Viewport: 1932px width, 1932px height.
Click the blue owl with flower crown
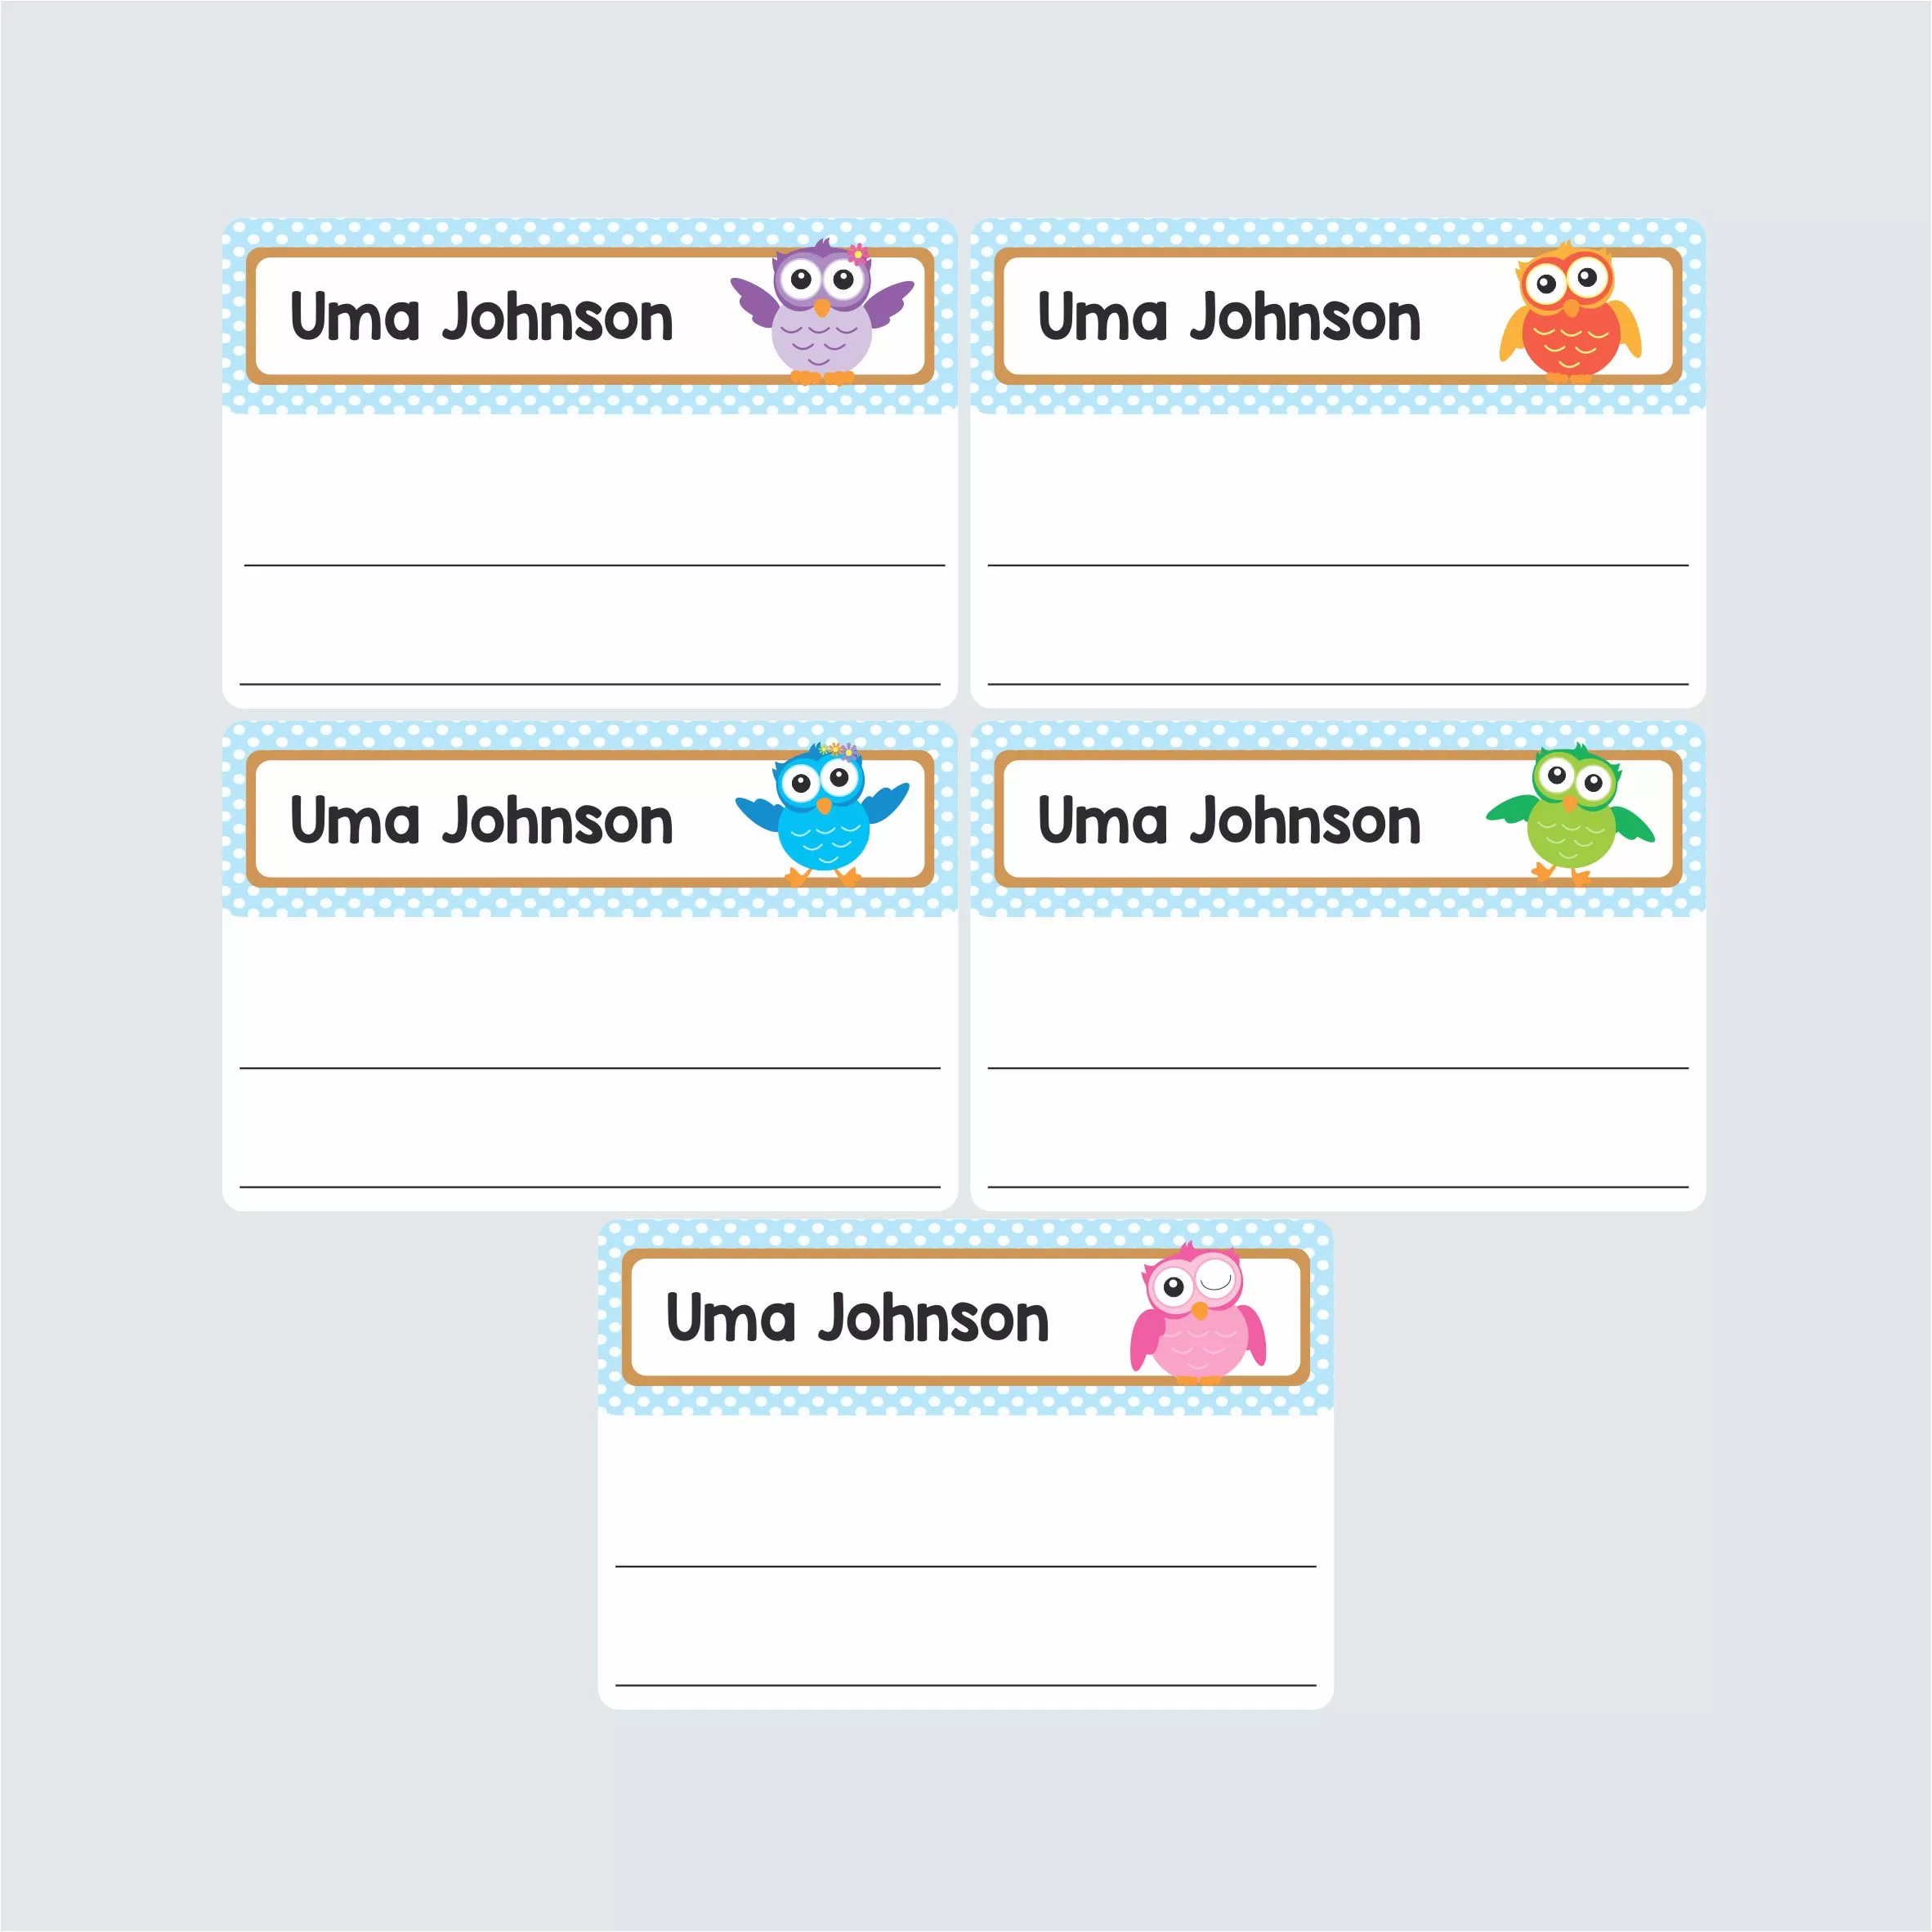(822, 814)
